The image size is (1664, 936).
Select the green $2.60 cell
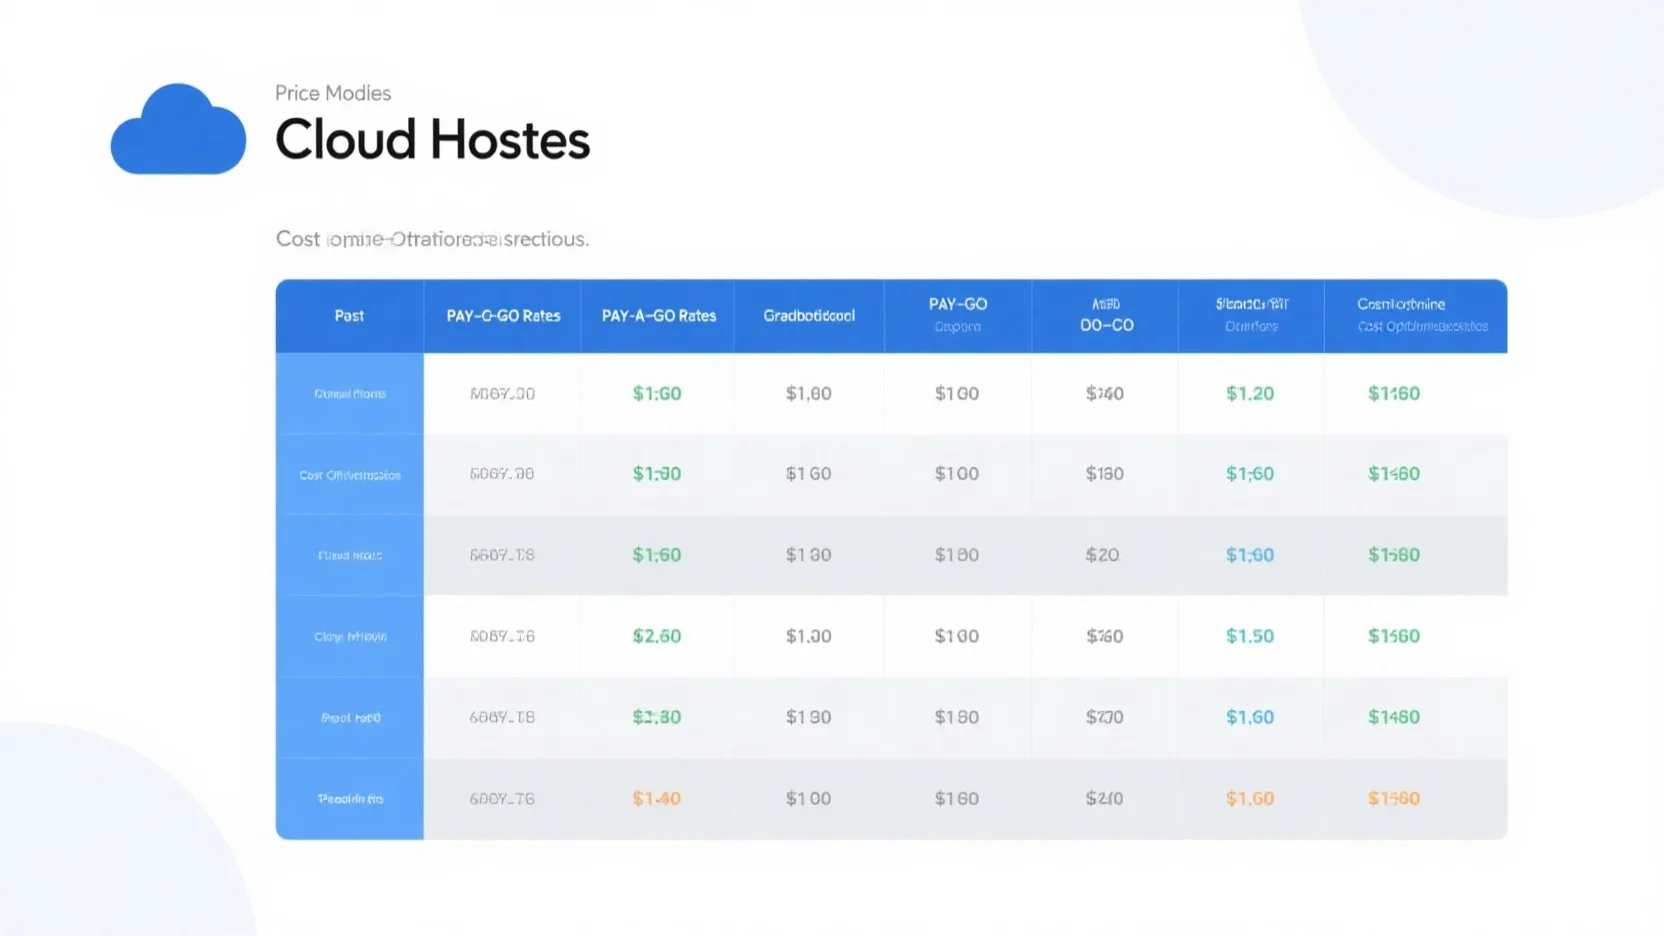657,636
